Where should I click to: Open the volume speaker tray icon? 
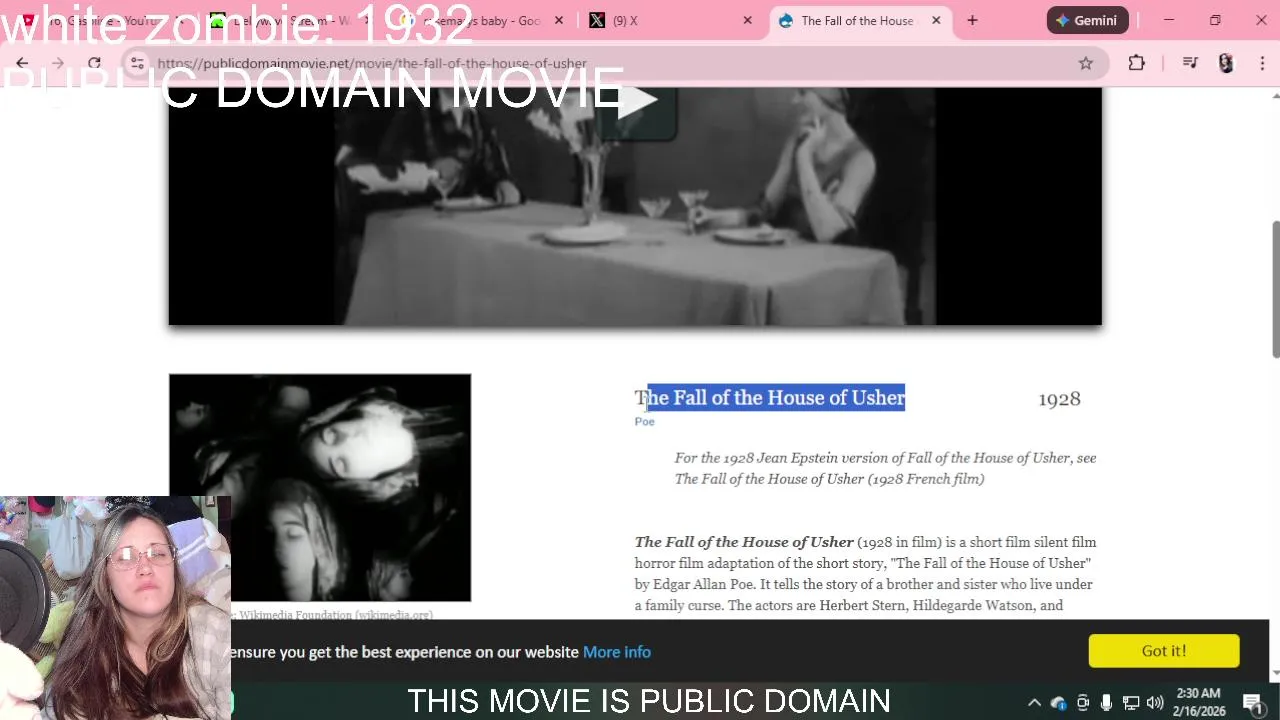[1155, 703]
